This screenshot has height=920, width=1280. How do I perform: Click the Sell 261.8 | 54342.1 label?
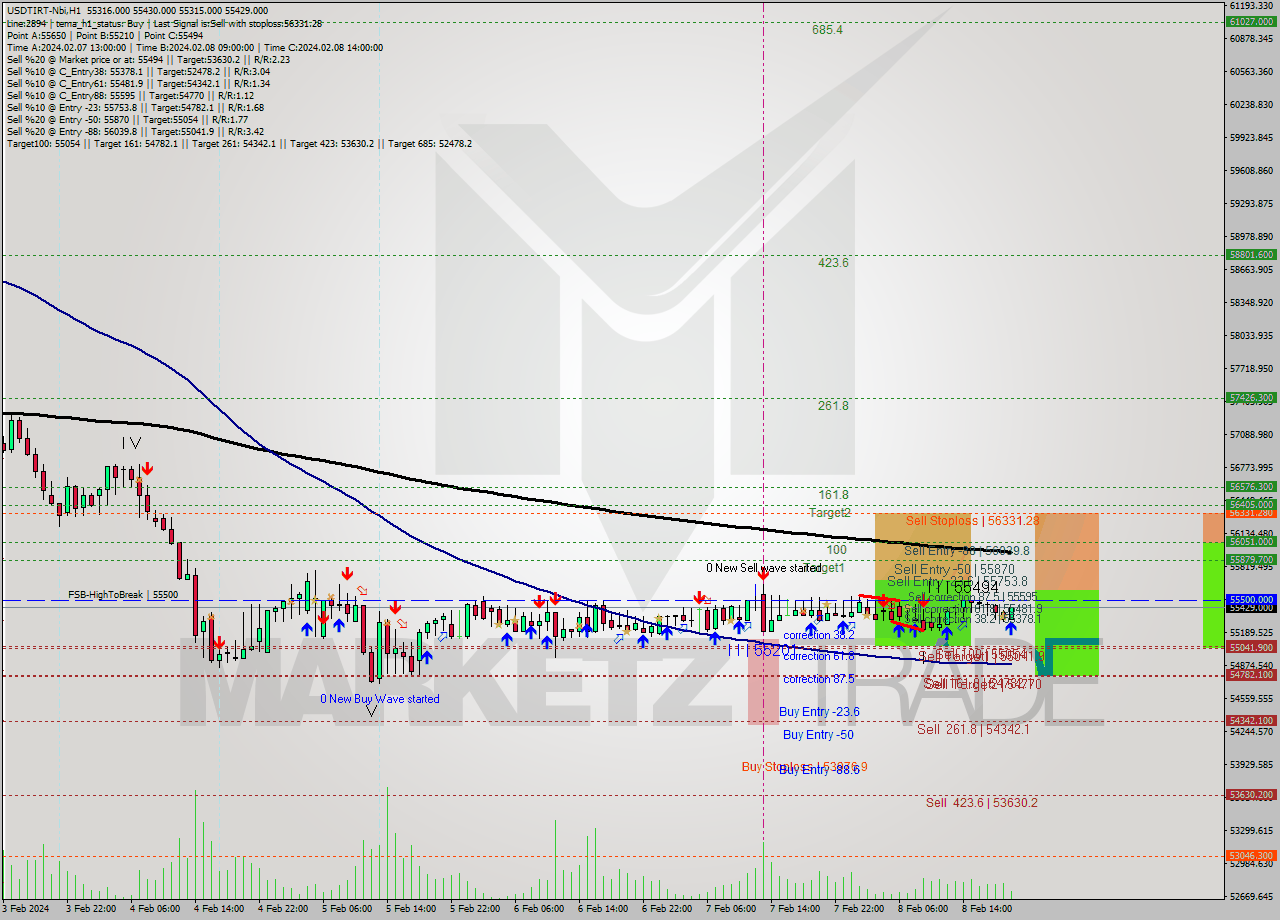(973, 729)
